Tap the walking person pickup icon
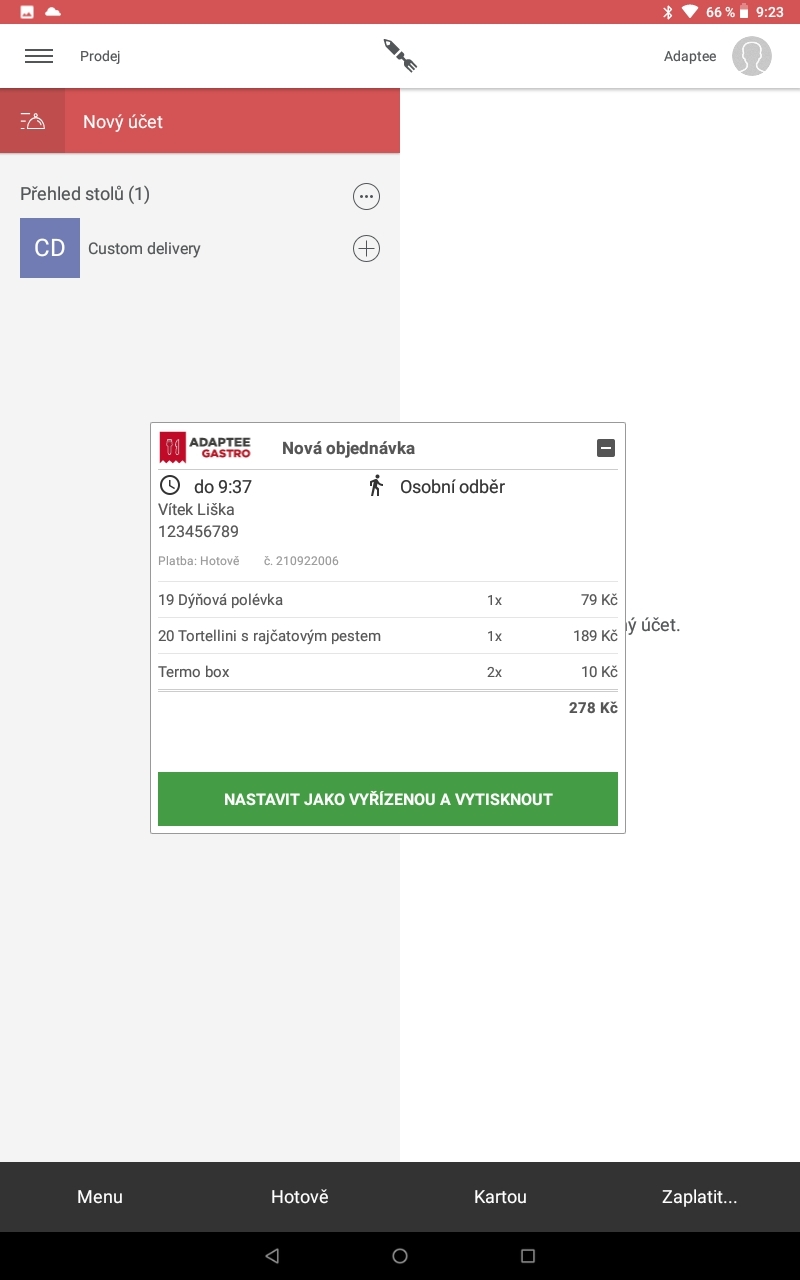The image size is (800, 1280). tap(376, 486)
